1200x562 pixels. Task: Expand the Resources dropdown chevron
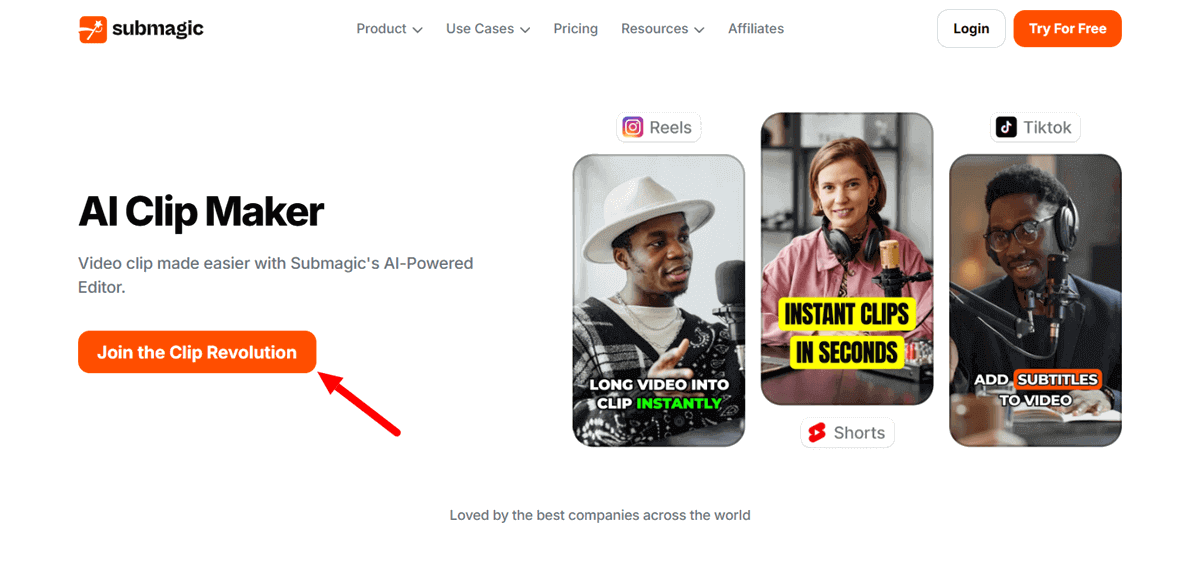coord(699,30)
